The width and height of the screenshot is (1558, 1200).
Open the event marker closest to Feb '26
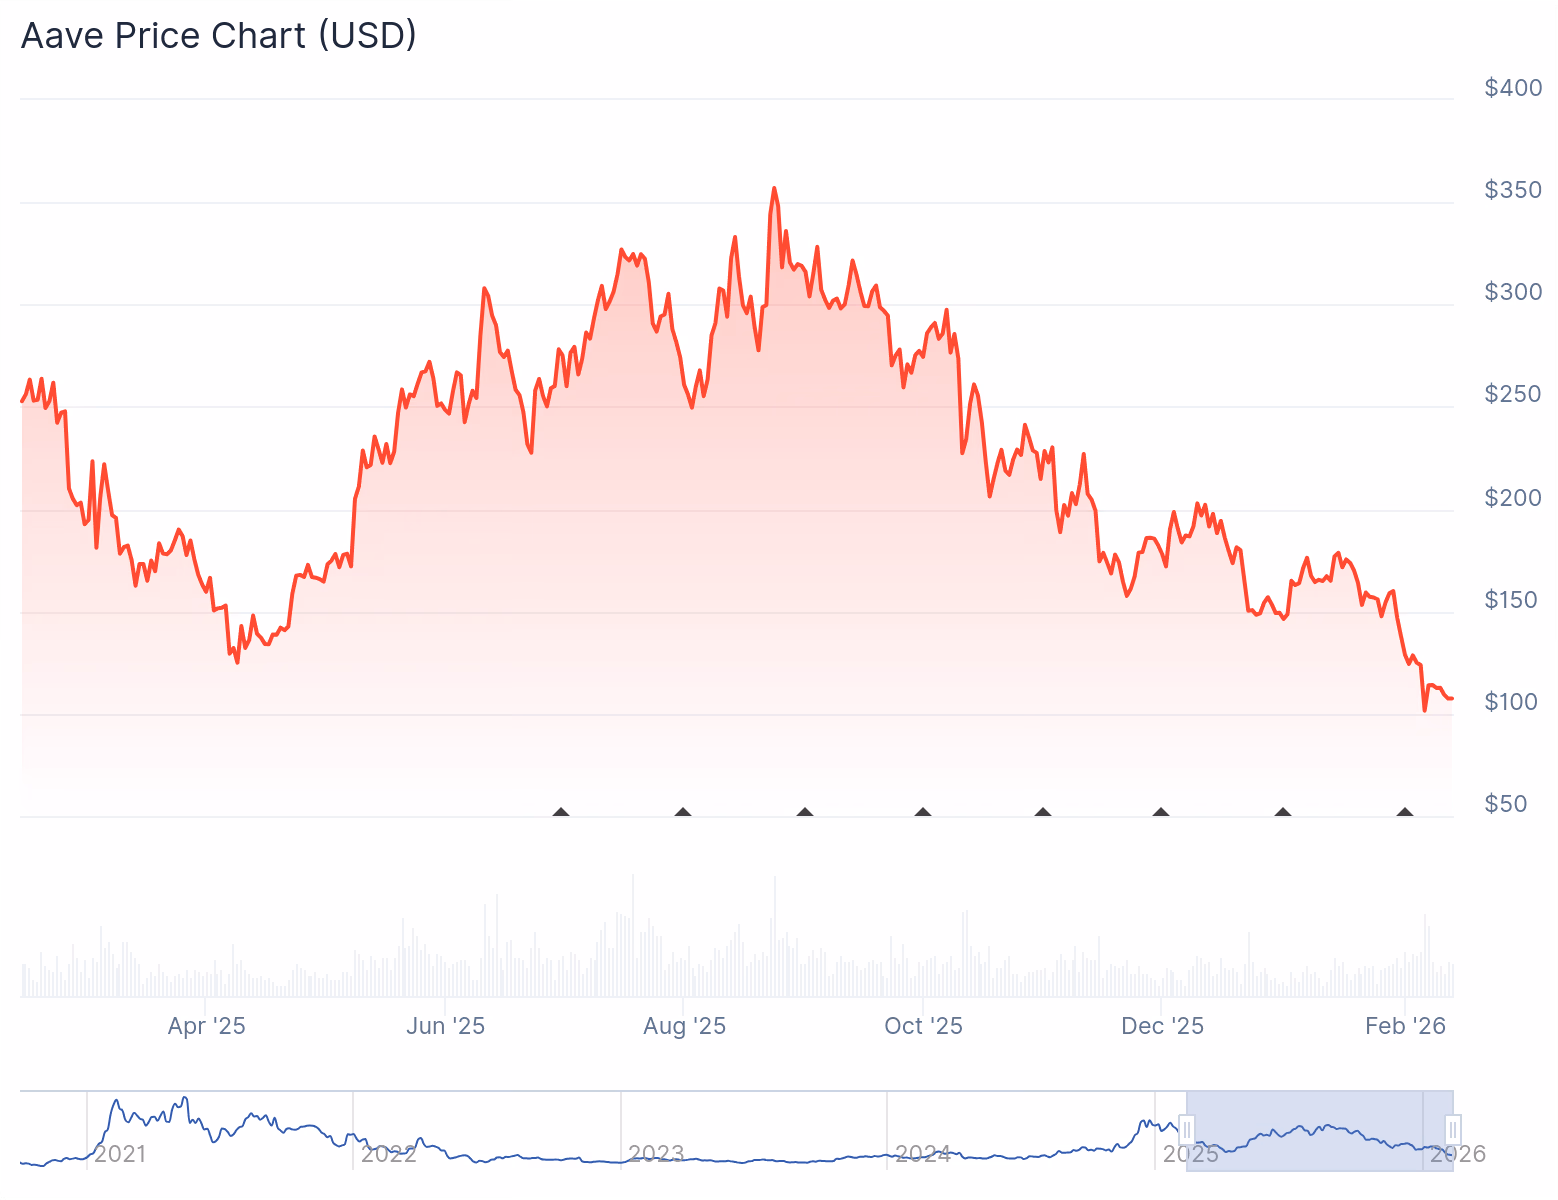coord(1404,811)
